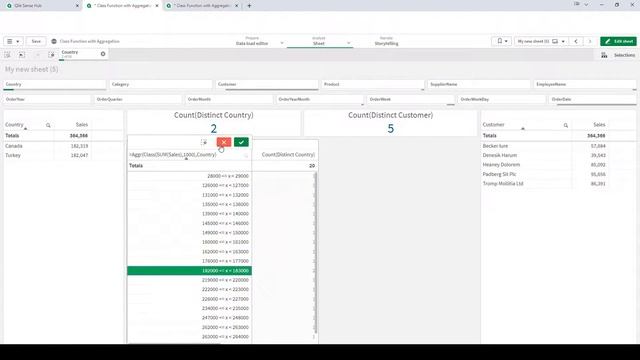Switch to the Storytelling tab

coord(386,41)
